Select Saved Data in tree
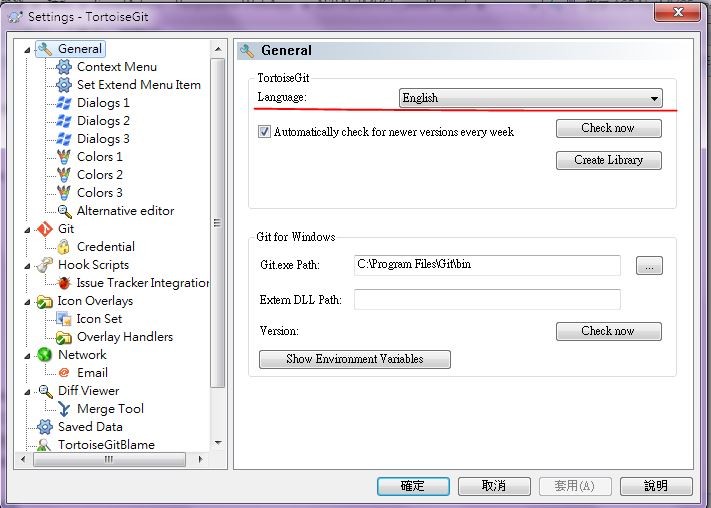Screen dimensions: 711x508 90,427
